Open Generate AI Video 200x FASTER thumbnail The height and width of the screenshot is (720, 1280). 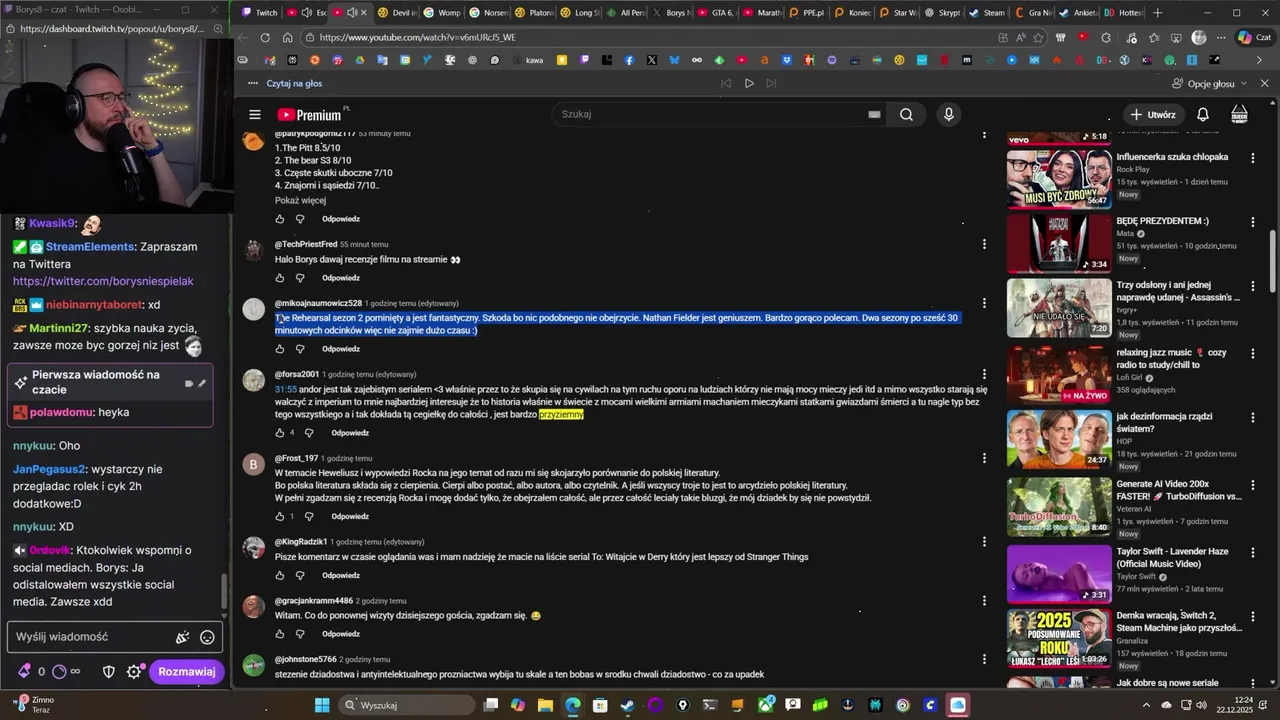point(1058,506)
